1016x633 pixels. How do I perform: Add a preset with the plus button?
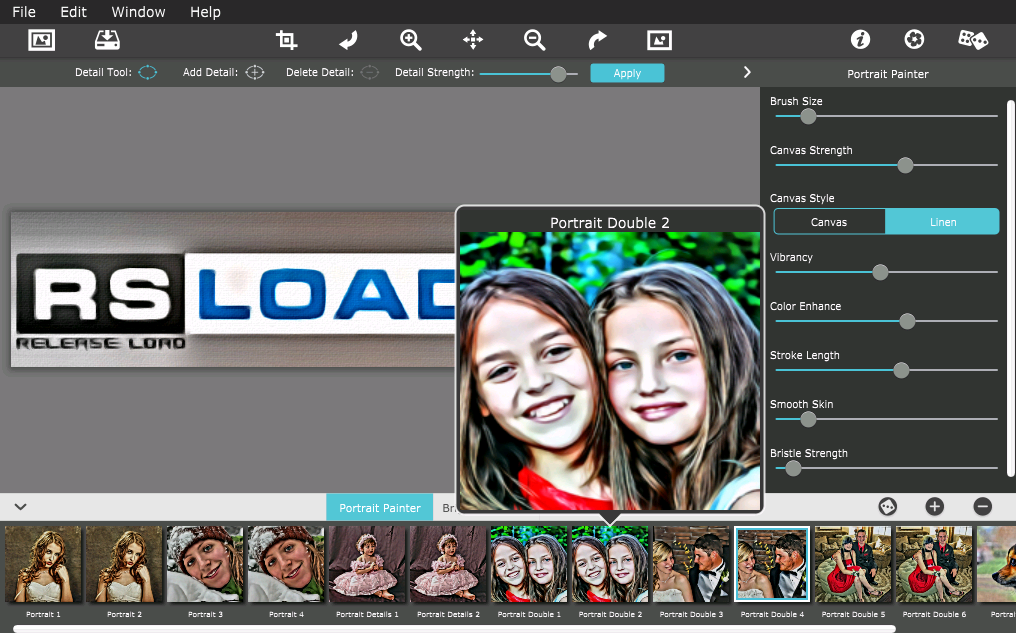pyautogui.click(x=934, y=507)
